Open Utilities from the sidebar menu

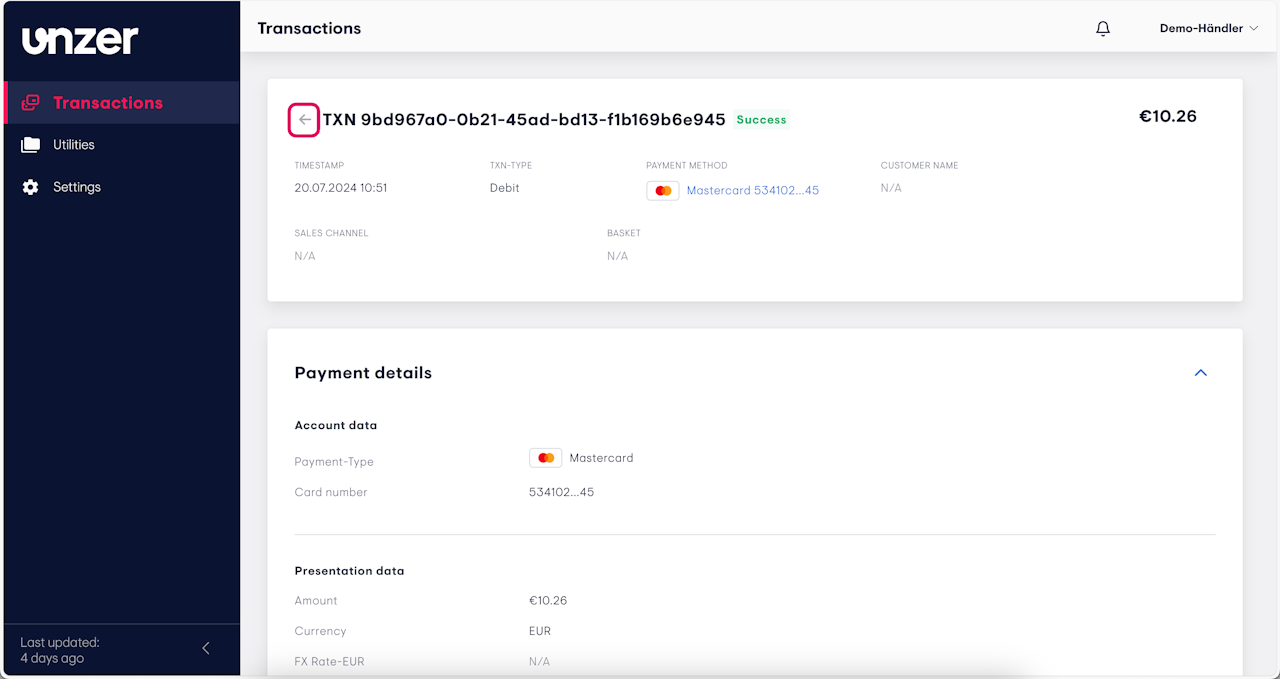click(74, 145)
